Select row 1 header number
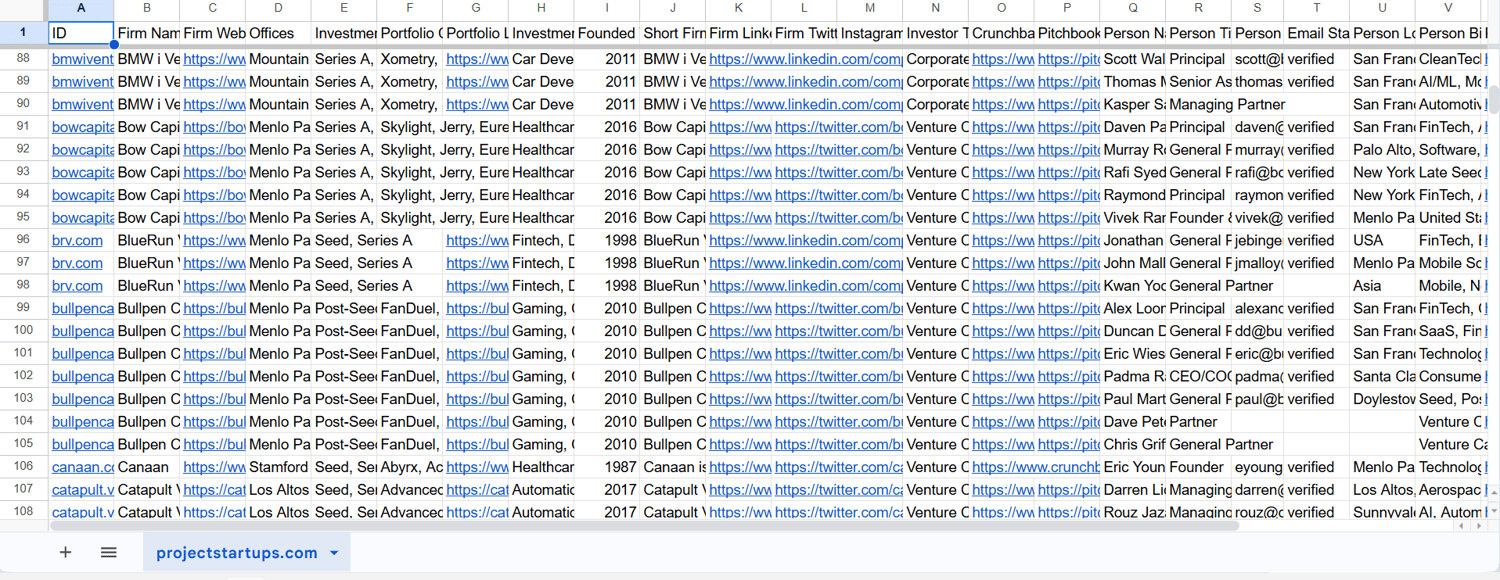Screen dimensions: 1500x580 click(x=24, y=32)
